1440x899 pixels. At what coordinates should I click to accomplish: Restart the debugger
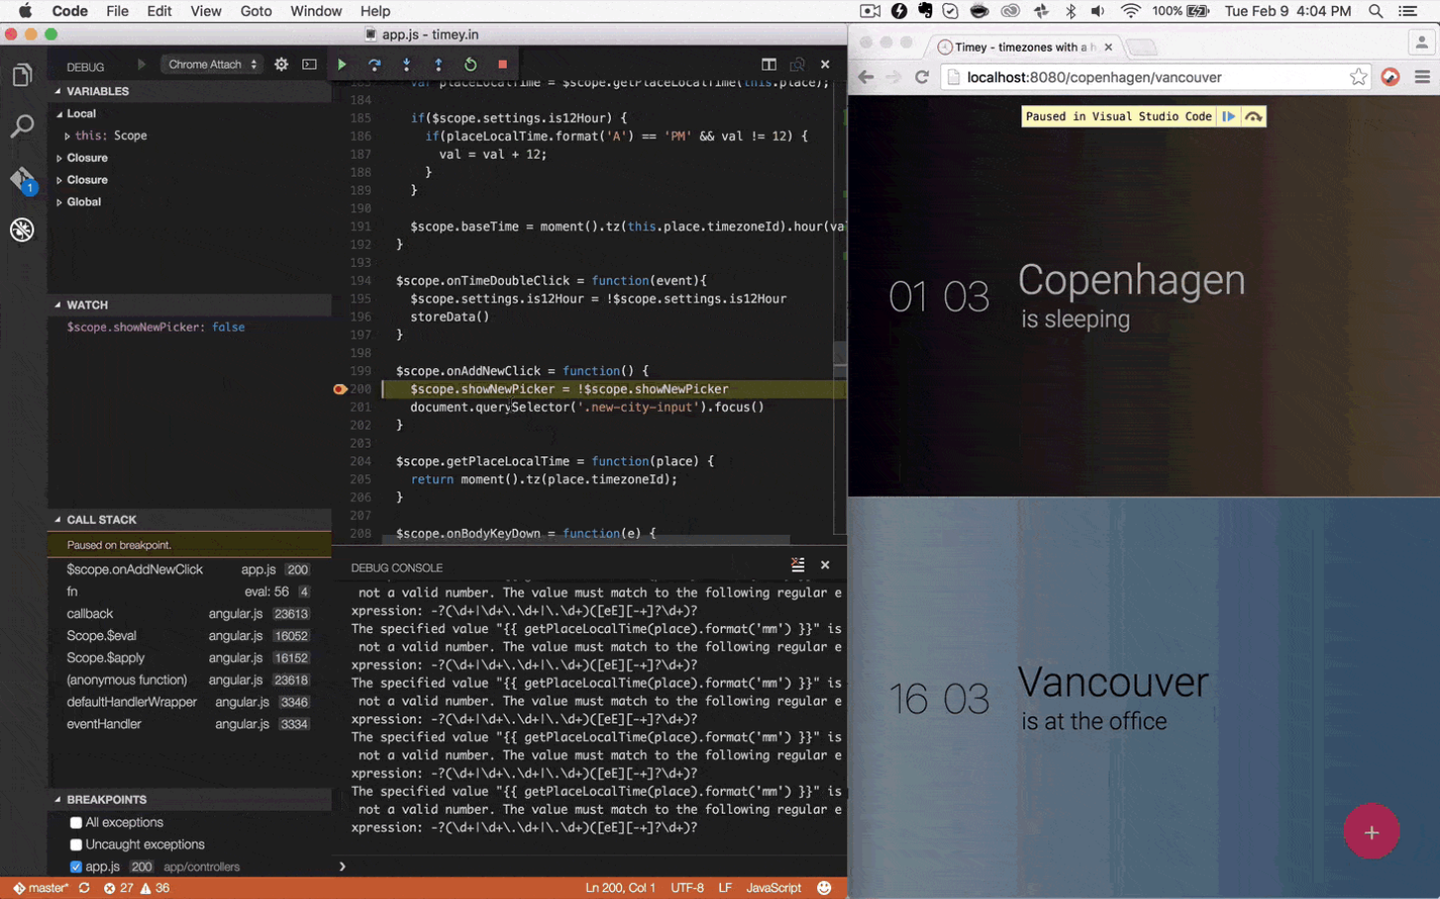point(470,63)
